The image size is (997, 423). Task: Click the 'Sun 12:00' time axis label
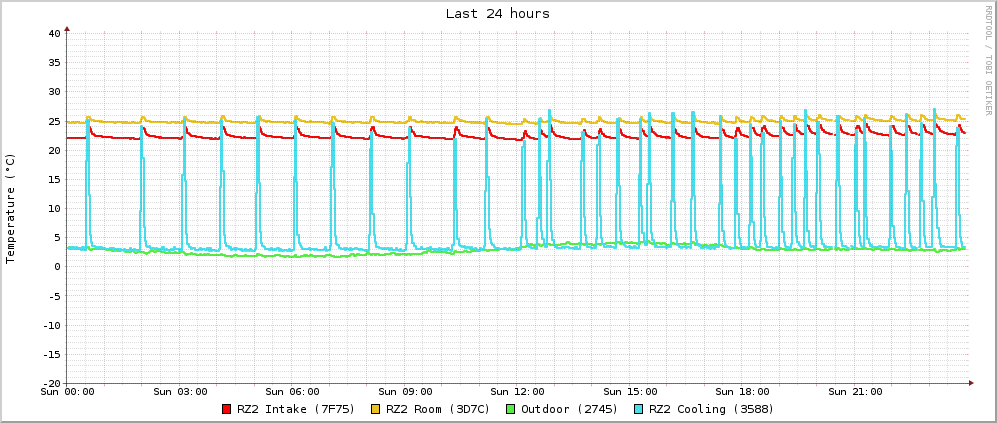click(518, 391)
